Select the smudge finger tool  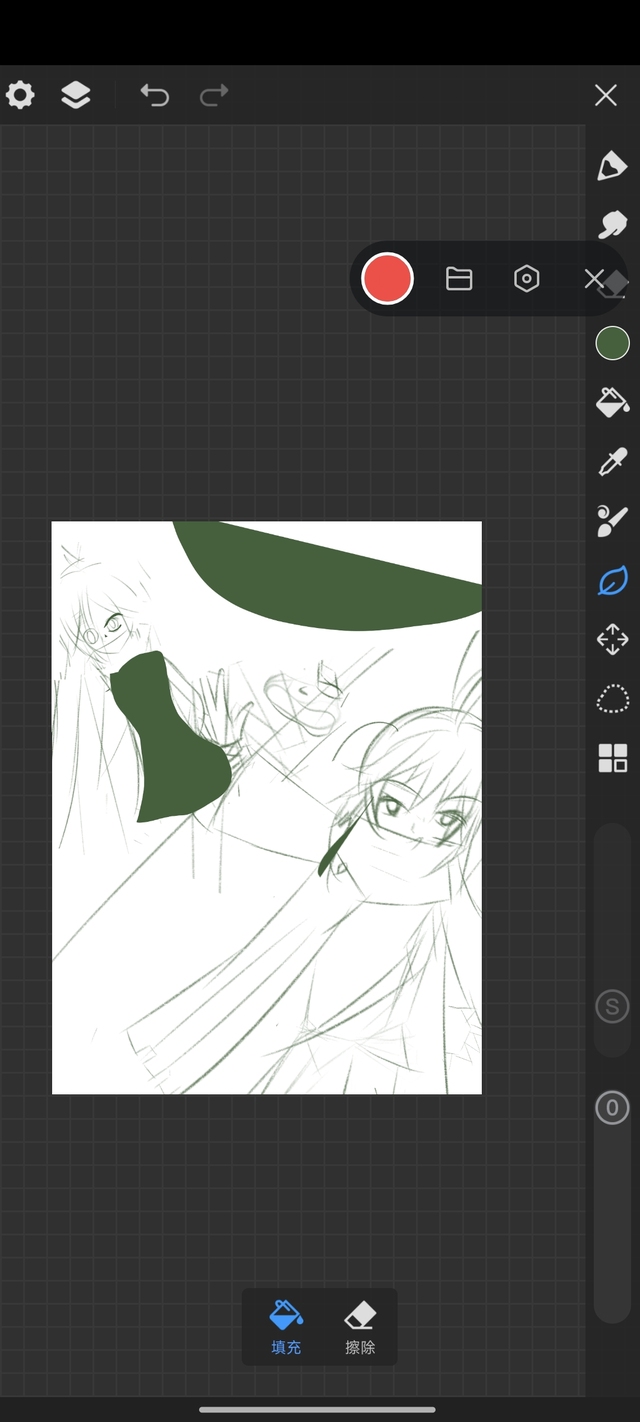coord(612,224)
